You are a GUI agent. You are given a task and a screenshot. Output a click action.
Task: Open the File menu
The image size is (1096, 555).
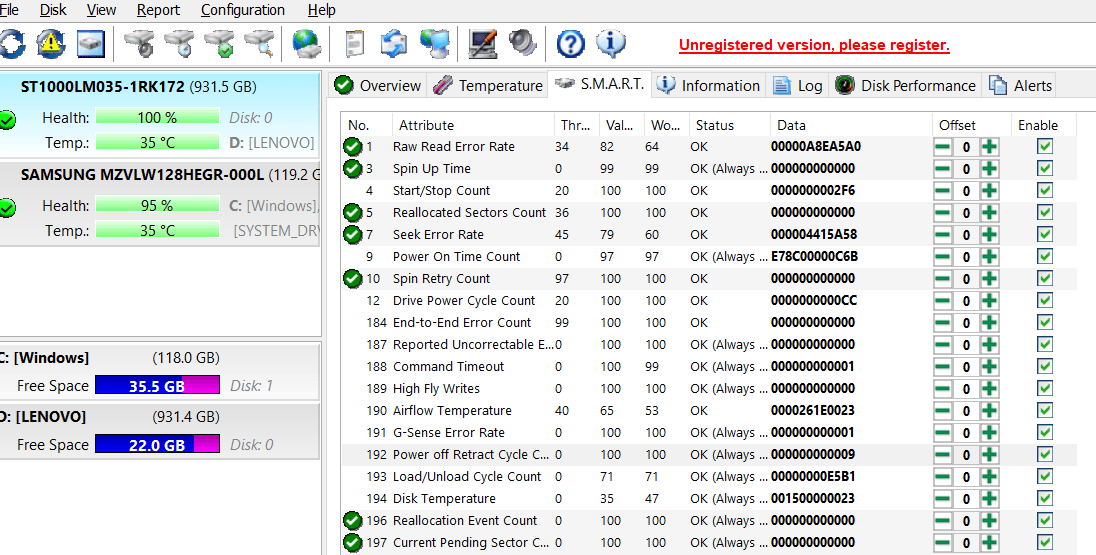coord(9,10)
